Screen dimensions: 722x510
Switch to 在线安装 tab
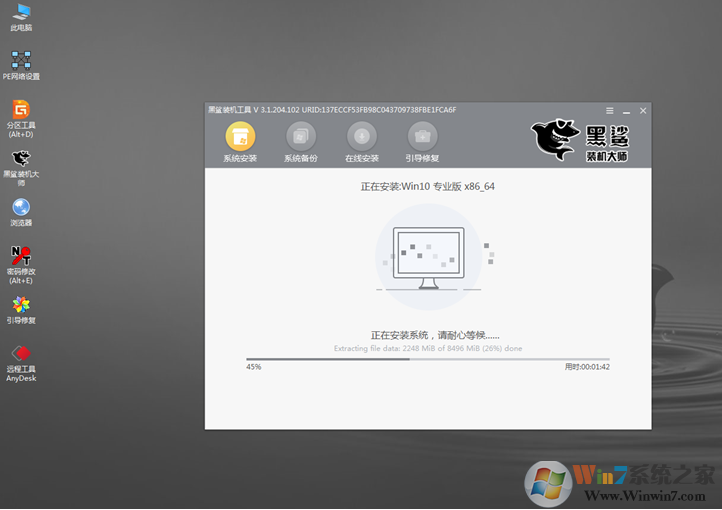pyautogui.click(x=361, y=142)
